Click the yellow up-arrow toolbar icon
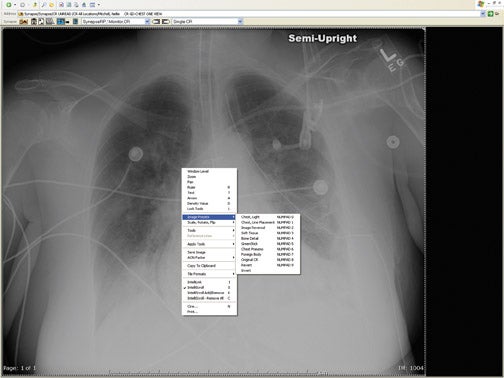Screen dimensions: 504x378 click(x=35, y=5)
